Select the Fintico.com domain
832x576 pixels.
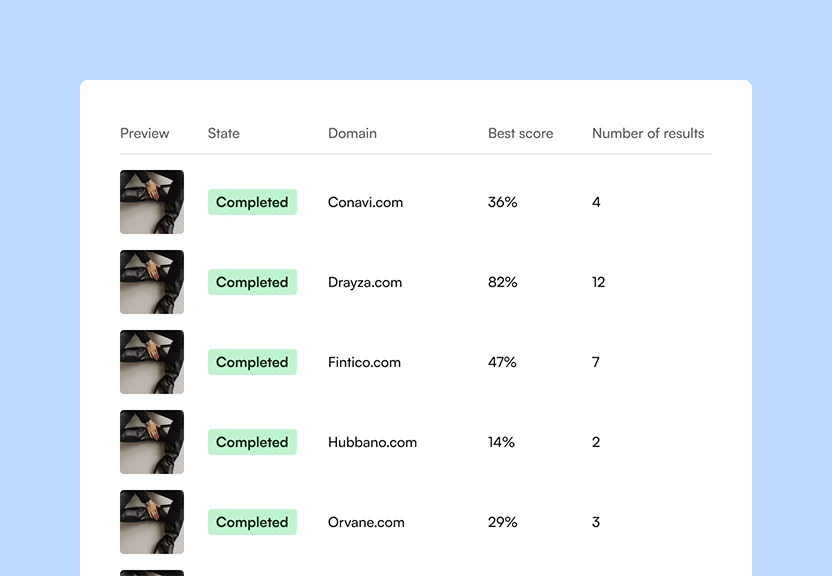364,362
